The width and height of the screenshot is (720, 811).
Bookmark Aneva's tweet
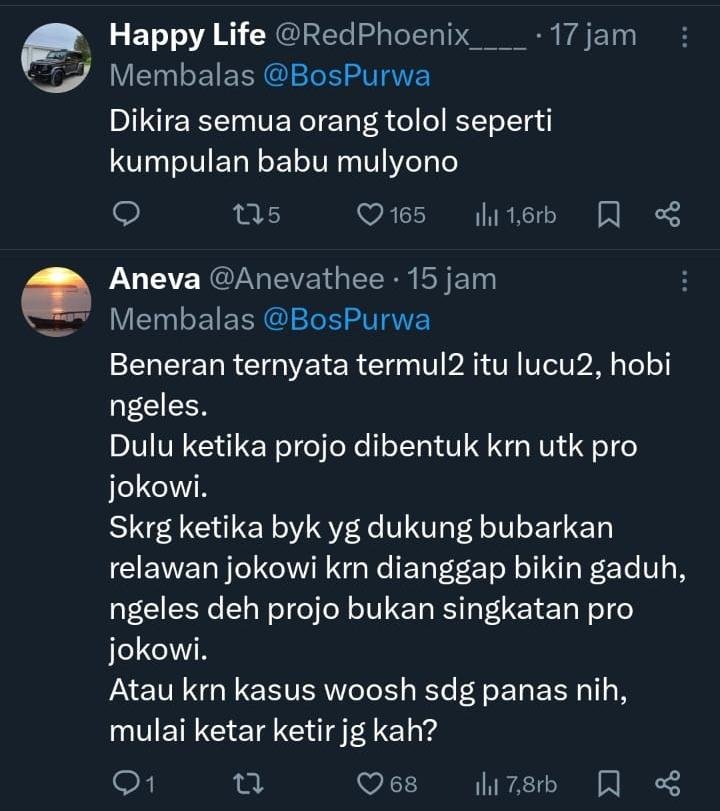(x=608, y=783)
